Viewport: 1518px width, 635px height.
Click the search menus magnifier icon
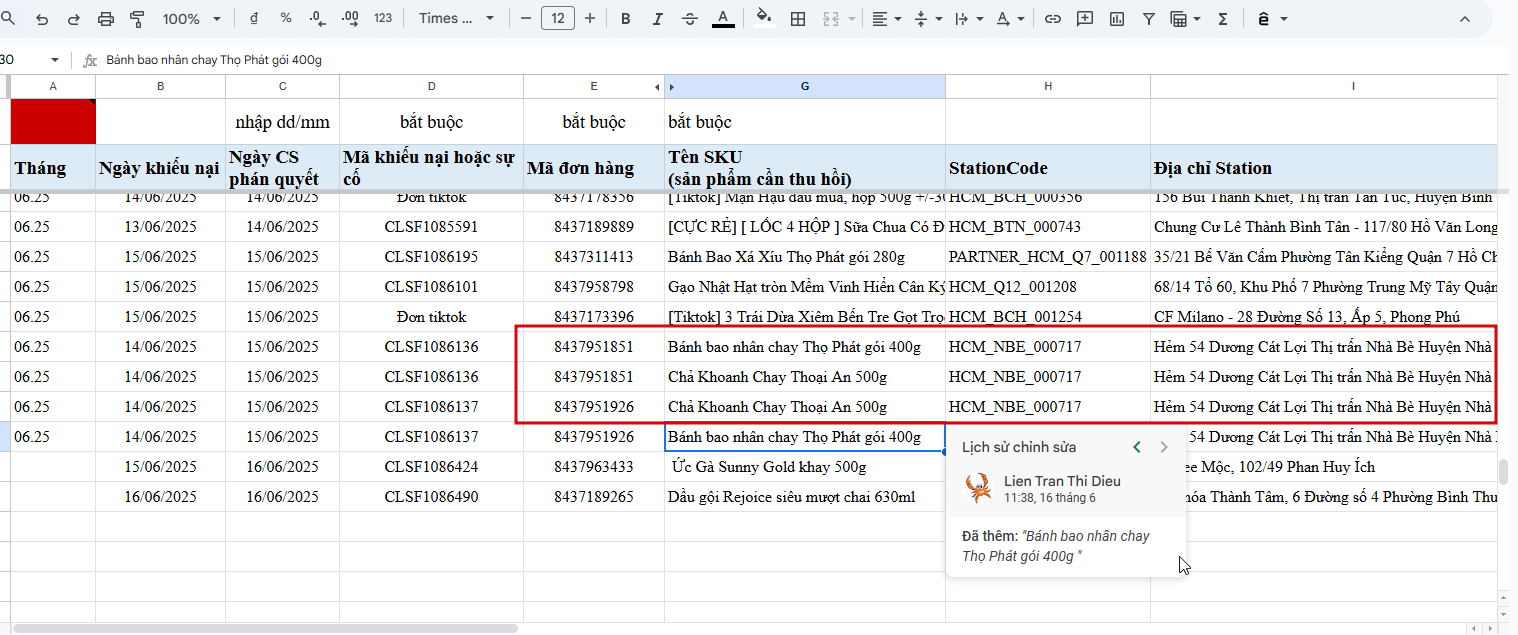tap(6, 18)
